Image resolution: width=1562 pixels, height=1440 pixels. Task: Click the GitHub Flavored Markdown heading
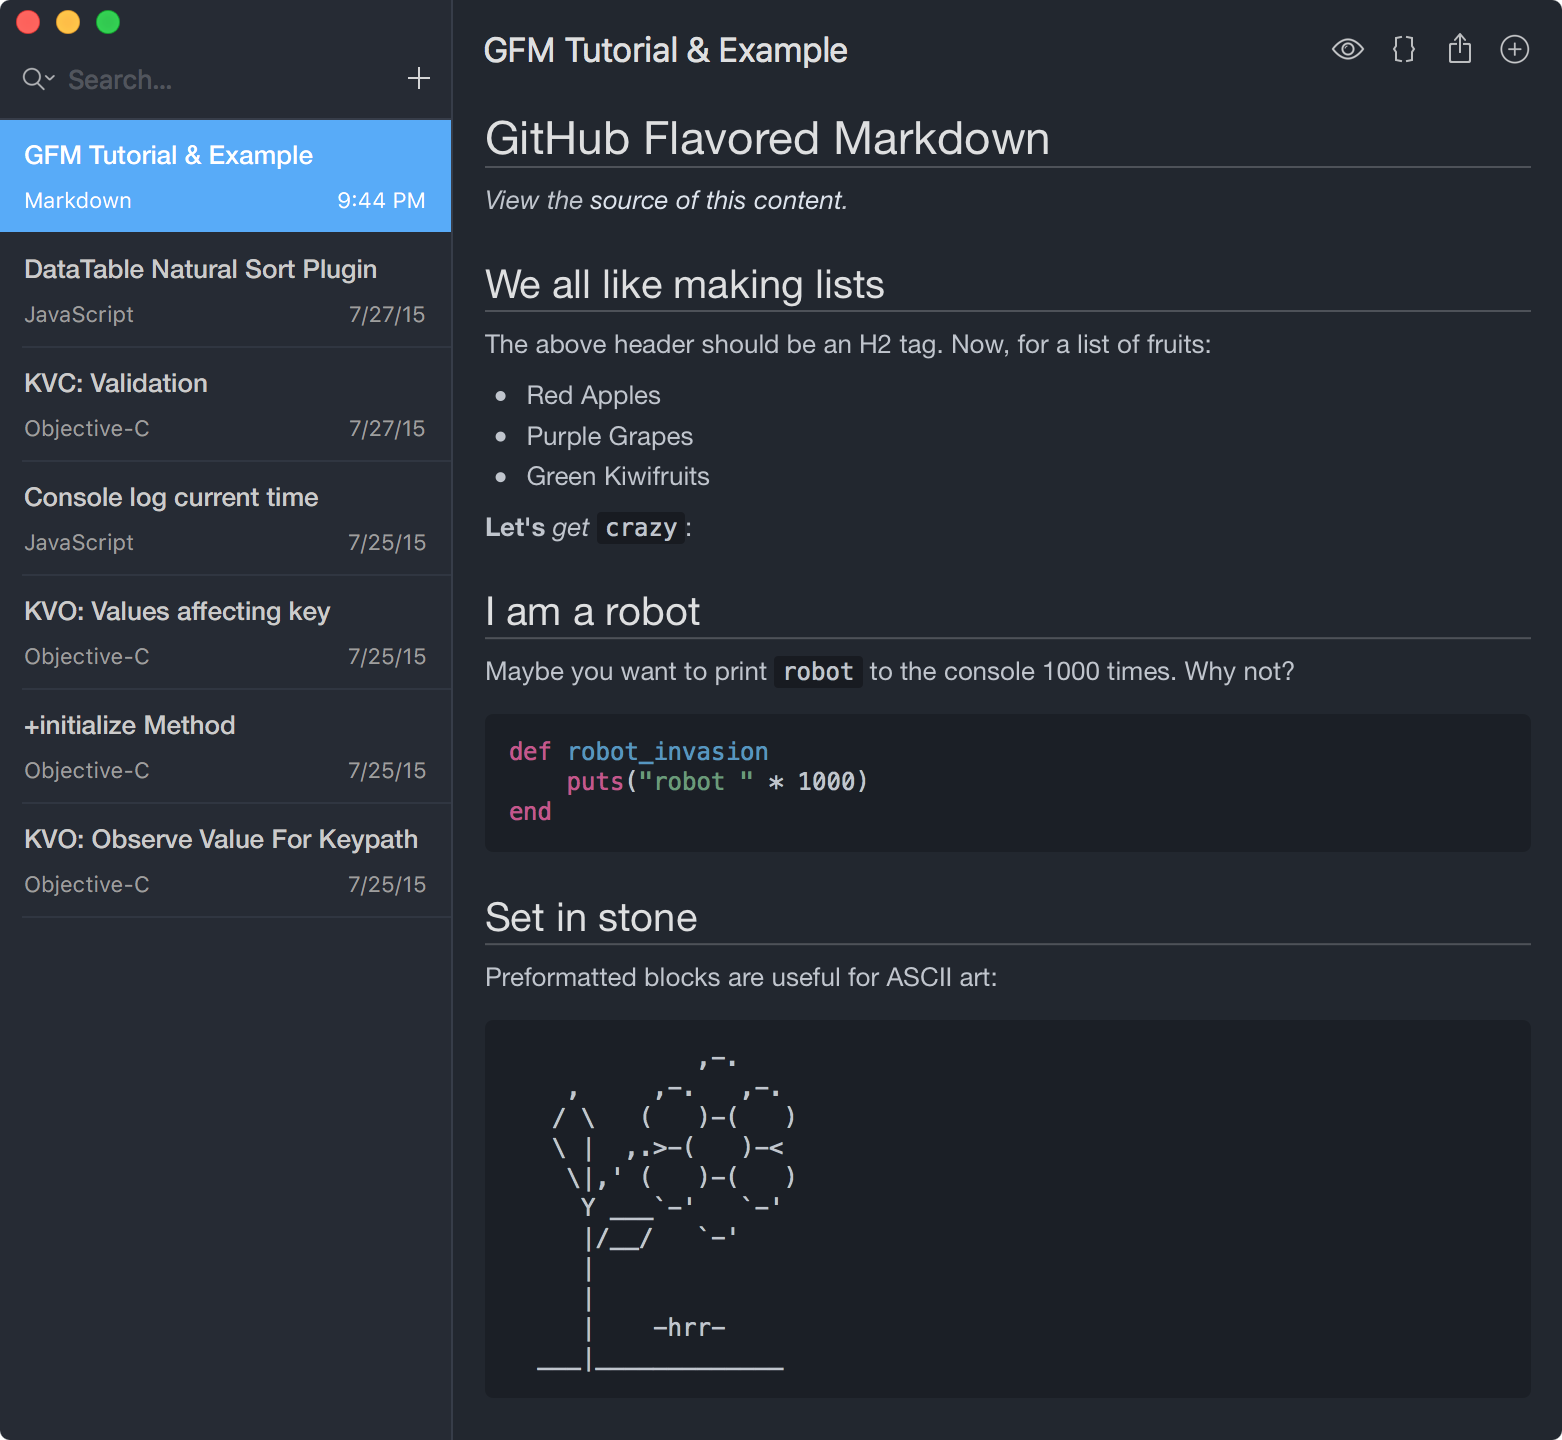[767, 139]
